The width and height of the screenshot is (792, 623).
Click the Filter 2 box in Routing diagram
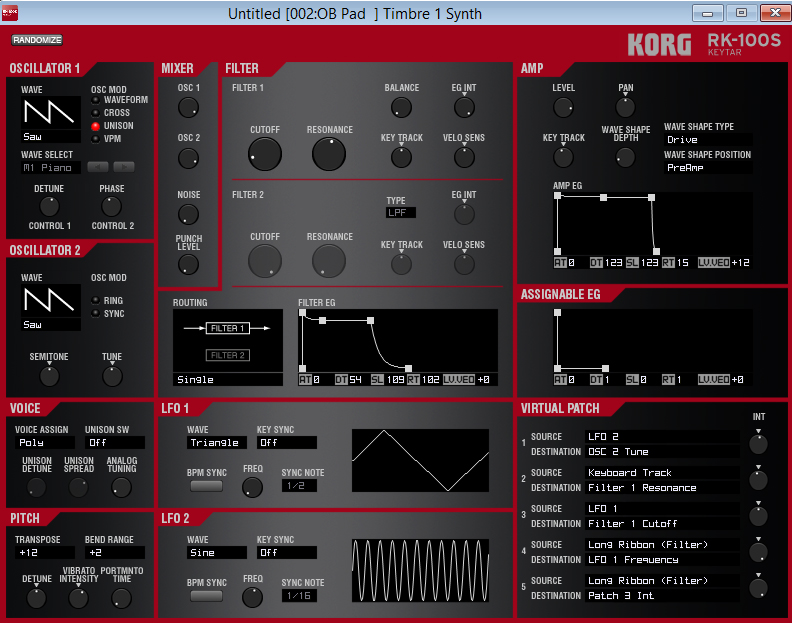227,355
